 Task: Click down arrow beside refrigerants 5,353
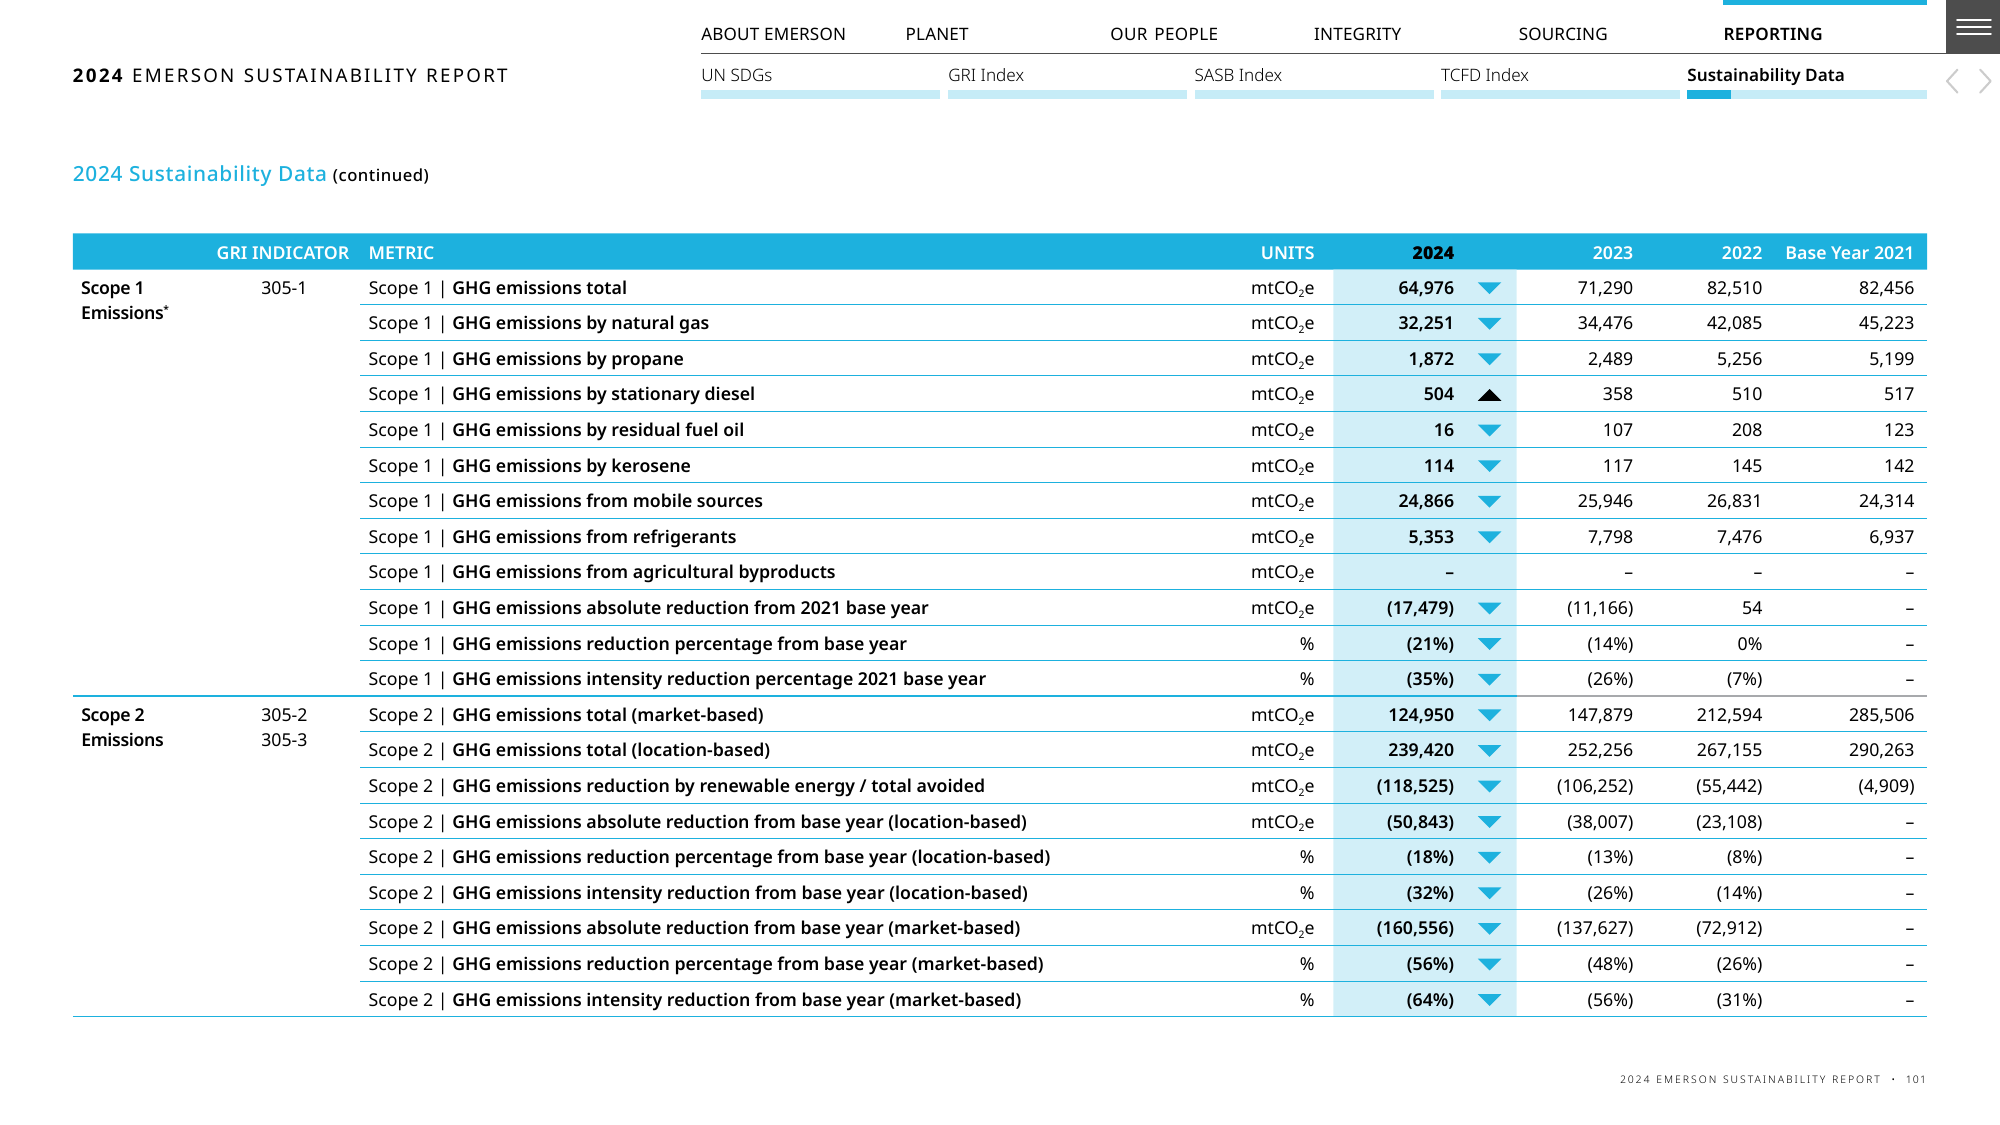point(1489,537)
